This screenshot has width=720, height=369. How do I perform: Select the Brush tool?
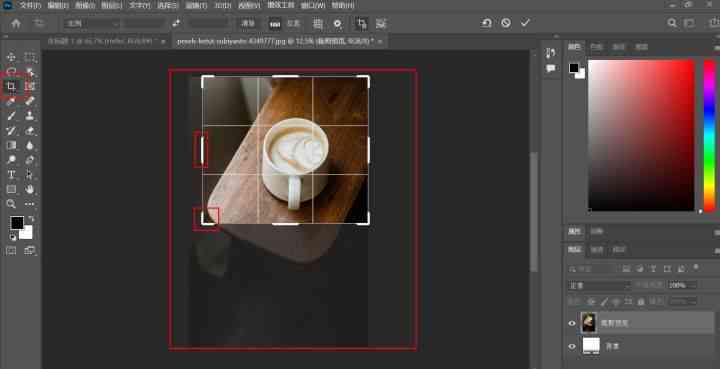[x=11, y=116]
